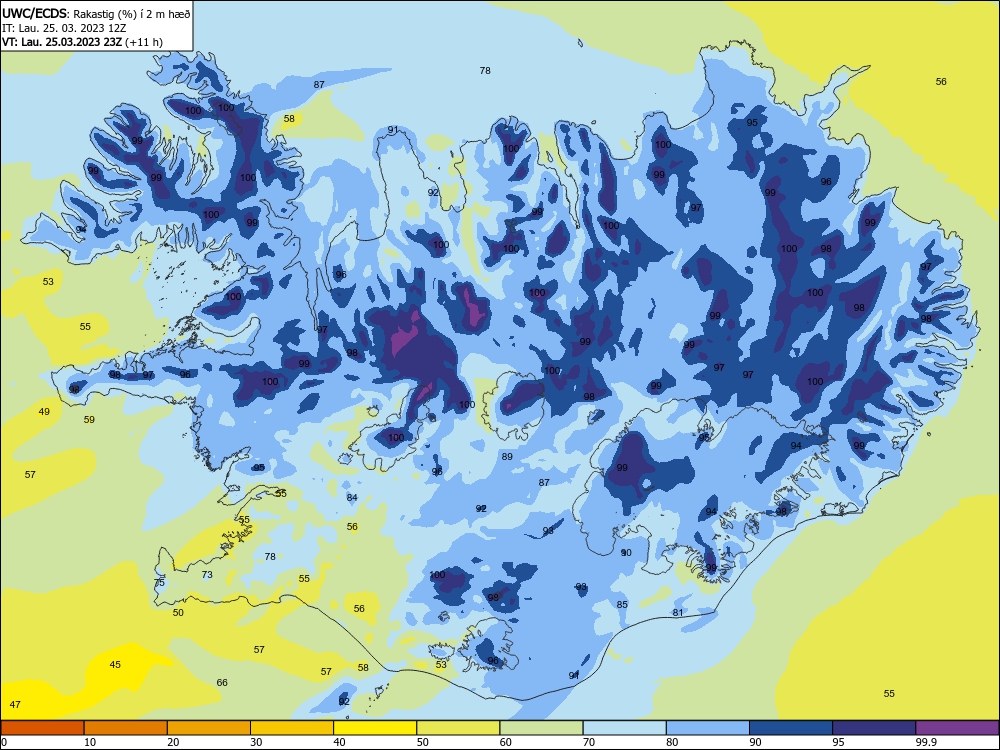Click the pale blue 70–80 legend swatch
The image size is (1000, 750).
point(624,728)
